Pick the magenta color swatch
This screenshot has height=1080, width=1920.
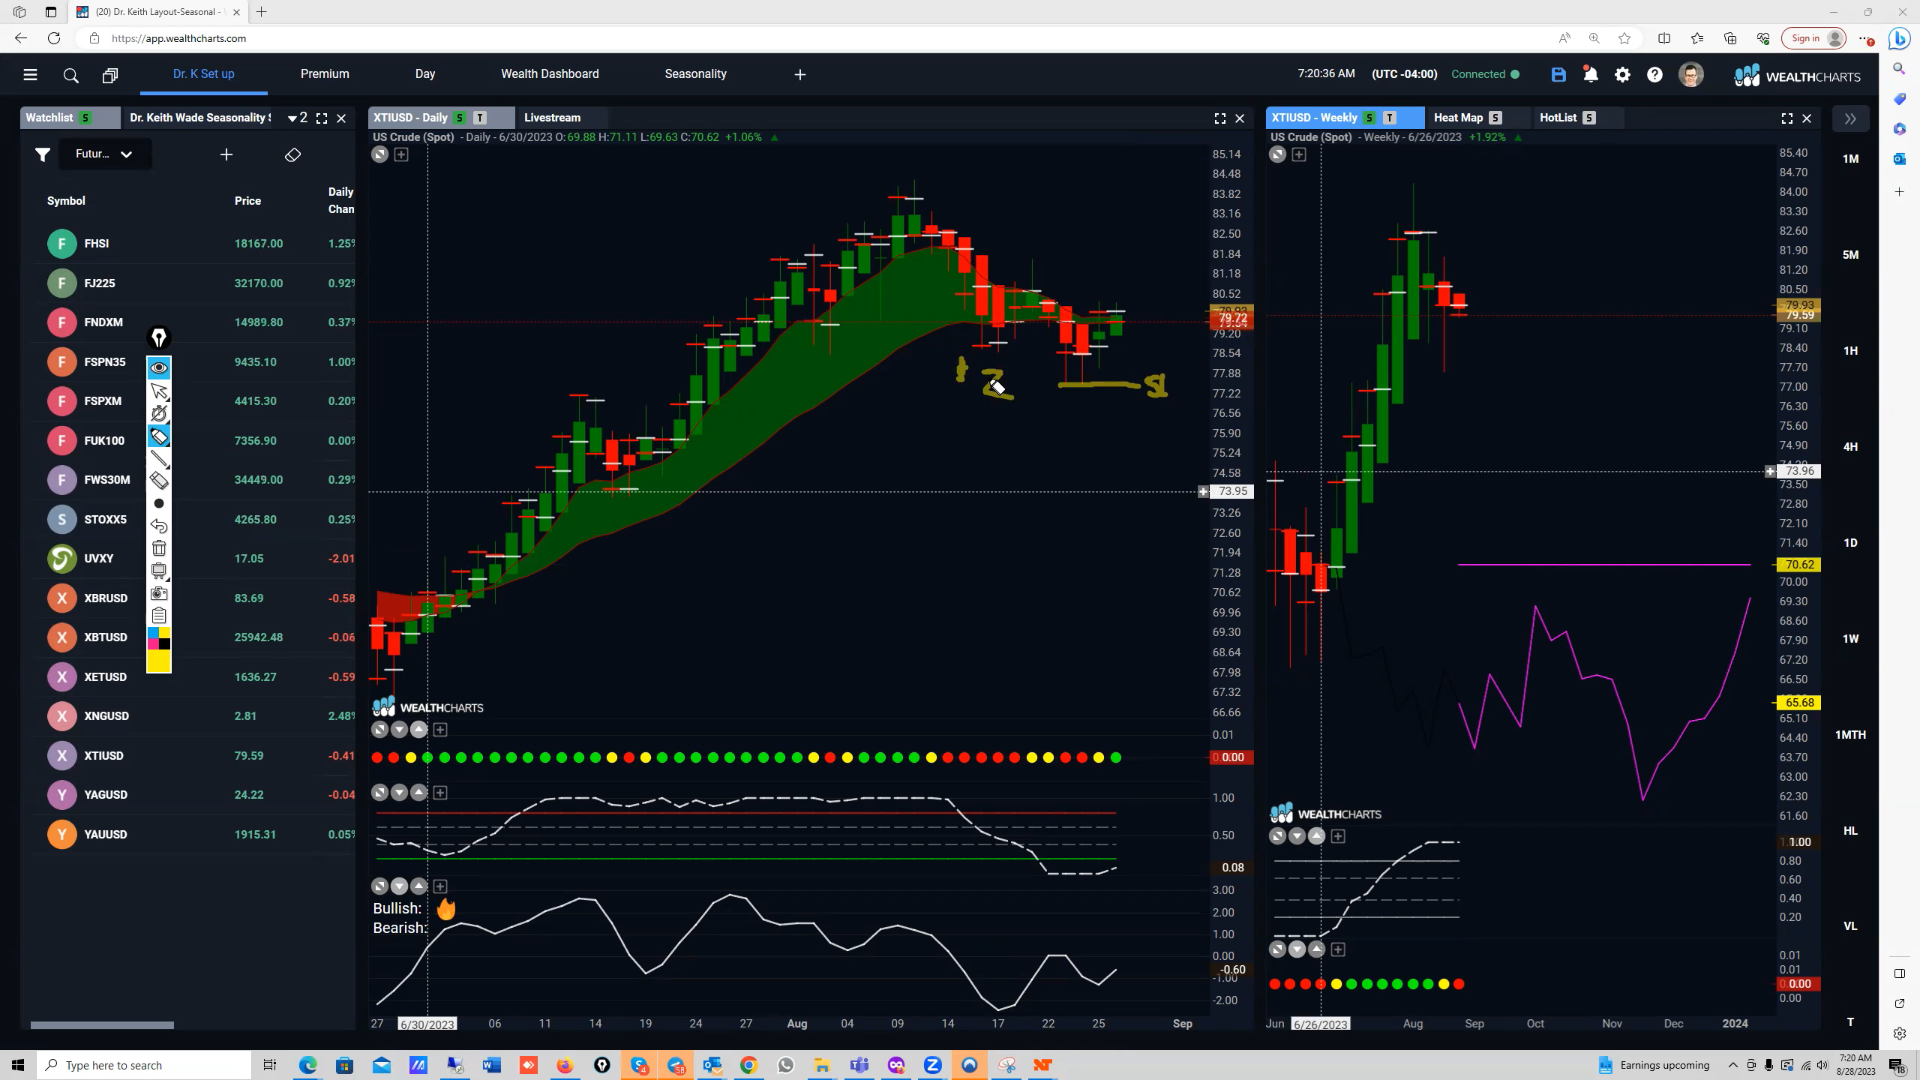(x=153, y=644)
